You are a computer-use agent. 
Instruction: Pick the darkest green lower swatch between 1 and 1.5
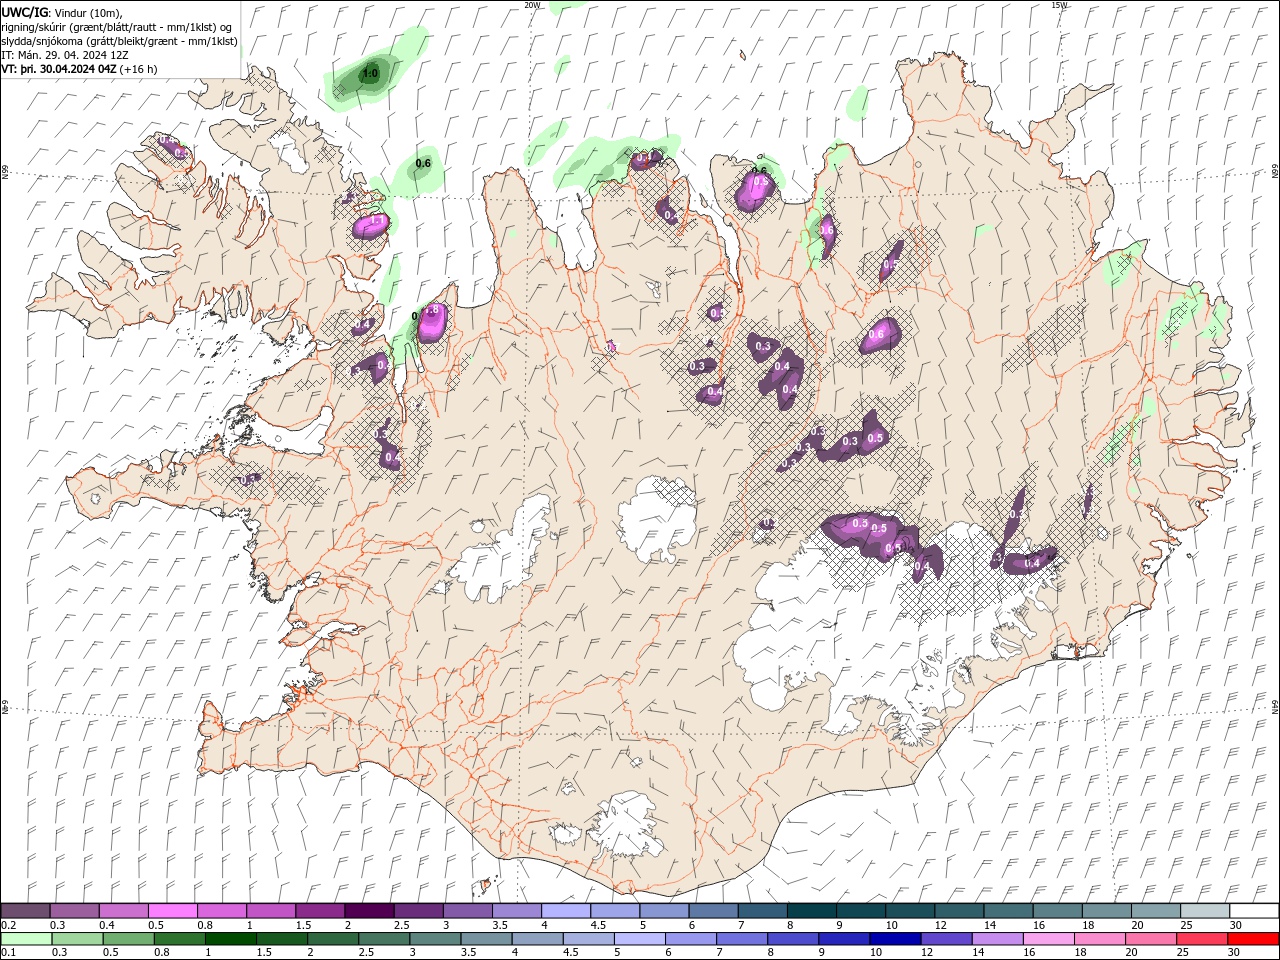click(x=230, y=939)
